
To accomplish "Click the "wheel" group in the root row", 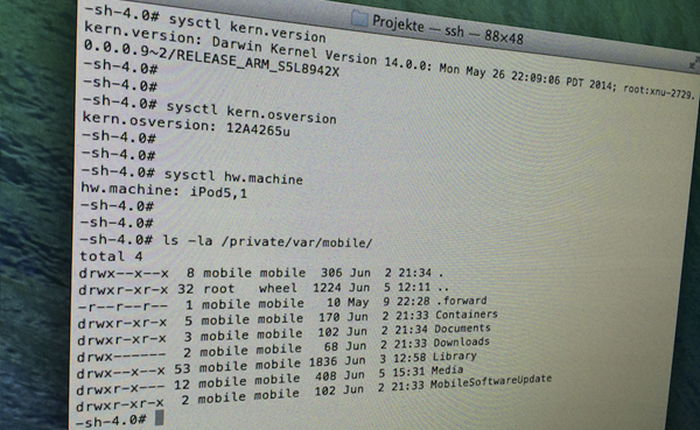I will click(x=278, y=288).
